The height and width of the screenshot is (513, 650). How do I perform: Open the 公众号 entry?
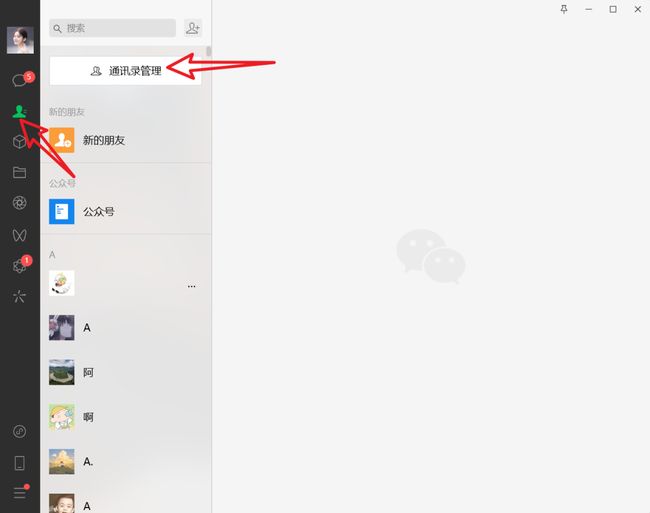[126, 211]
